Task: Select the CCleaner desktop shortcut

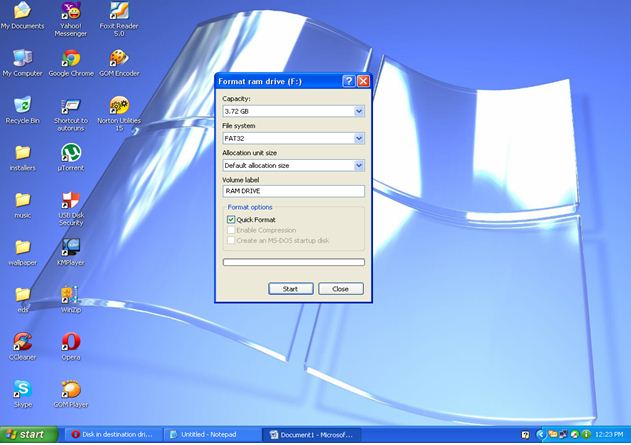Action: (22, 342)
